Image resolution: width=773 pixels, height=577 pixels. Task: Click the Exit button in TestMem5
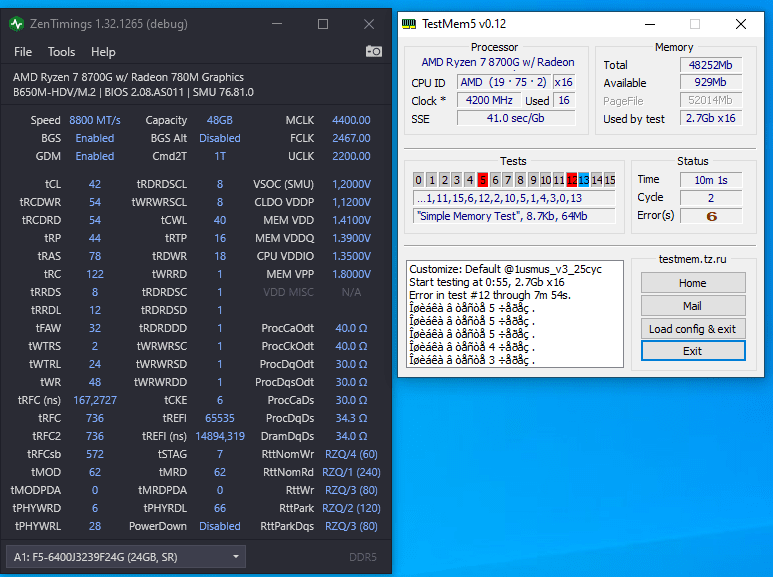pos(693,351)
